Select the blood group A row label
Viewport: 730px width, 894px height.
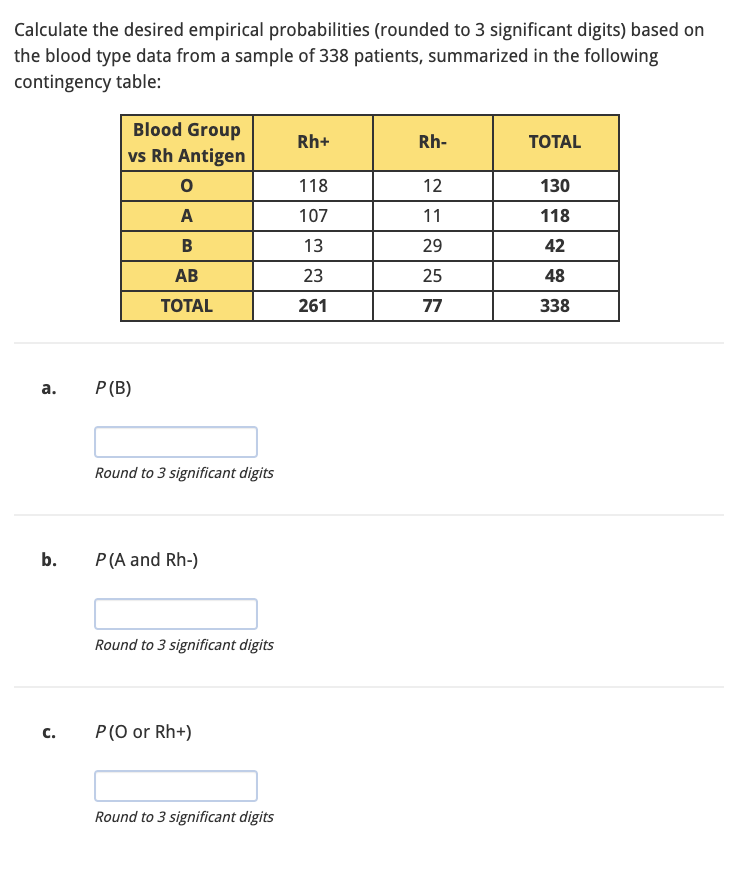tap(185, 215)
